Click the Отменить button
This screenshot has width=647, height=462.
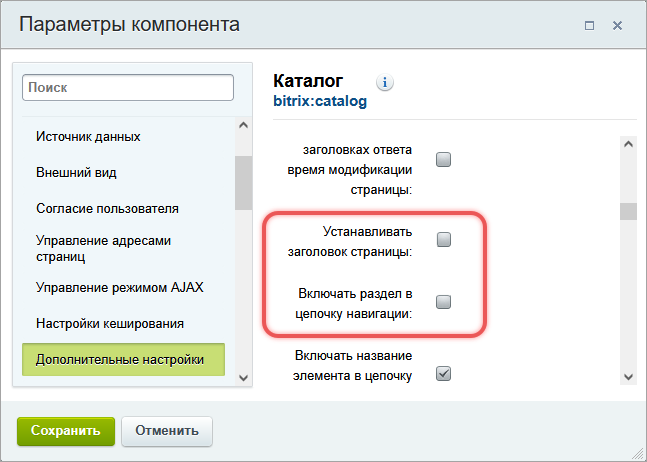pos(167,431)
